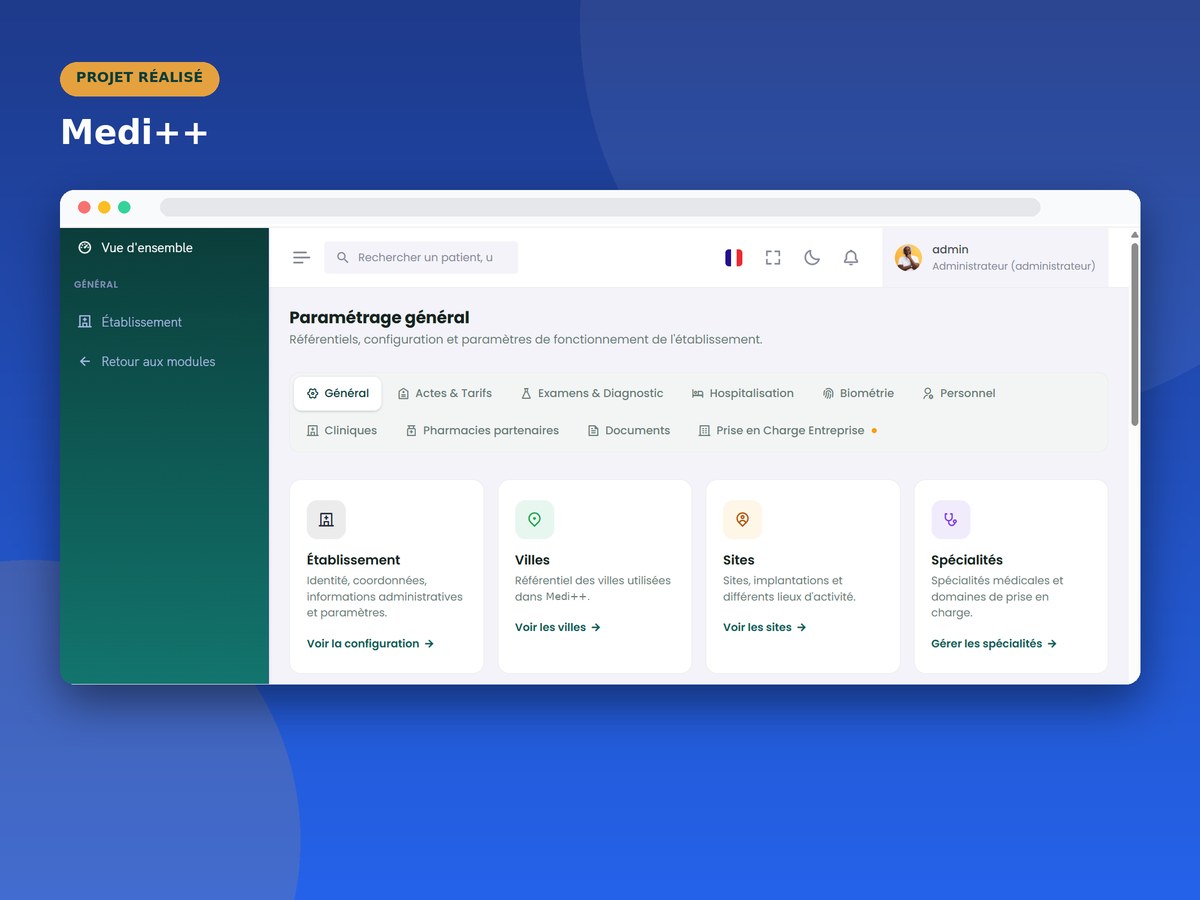
Task: Follow the "Voir les villes" link
Action: (558, 628)
